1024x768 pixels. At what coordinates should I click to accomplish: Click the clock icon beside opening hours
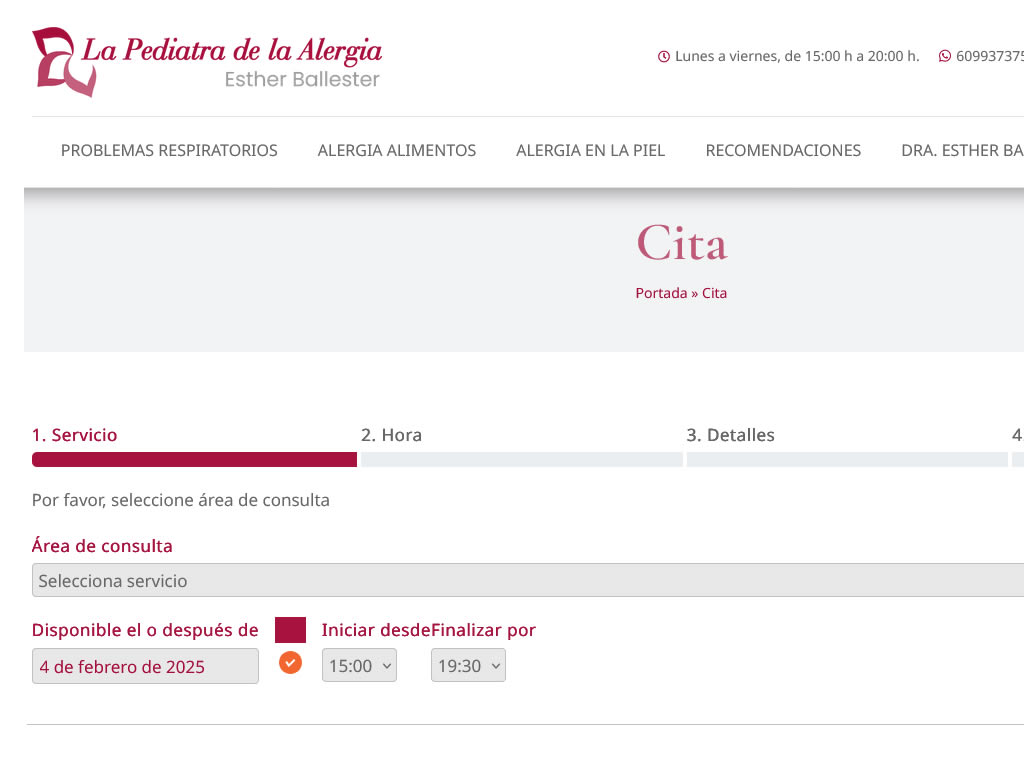point(664,57)
